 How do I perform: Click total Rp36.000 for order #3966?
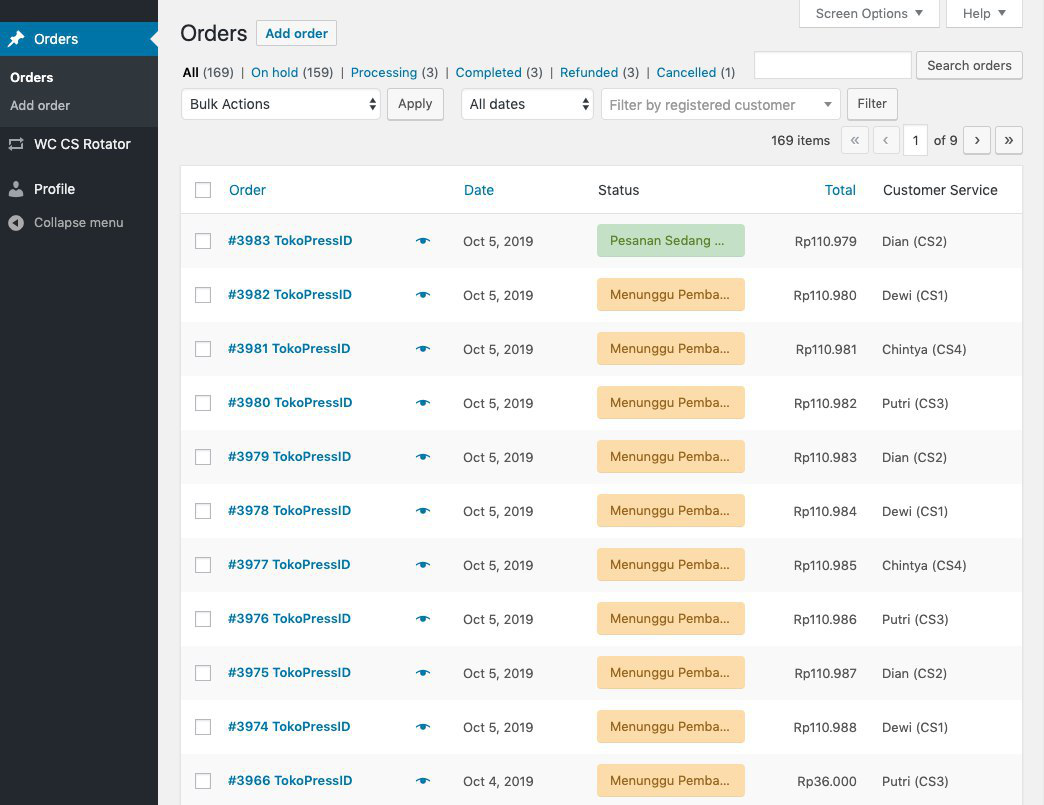[826, 781]
